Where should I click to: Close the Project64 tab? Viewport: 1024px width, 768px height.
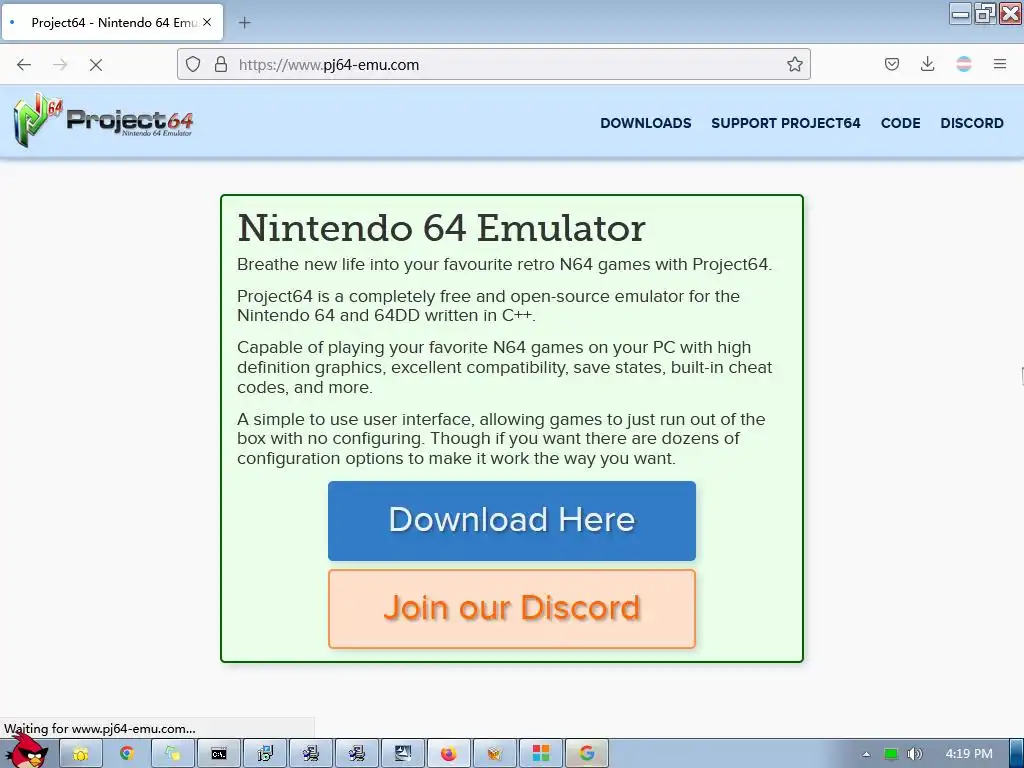point(207,22)
